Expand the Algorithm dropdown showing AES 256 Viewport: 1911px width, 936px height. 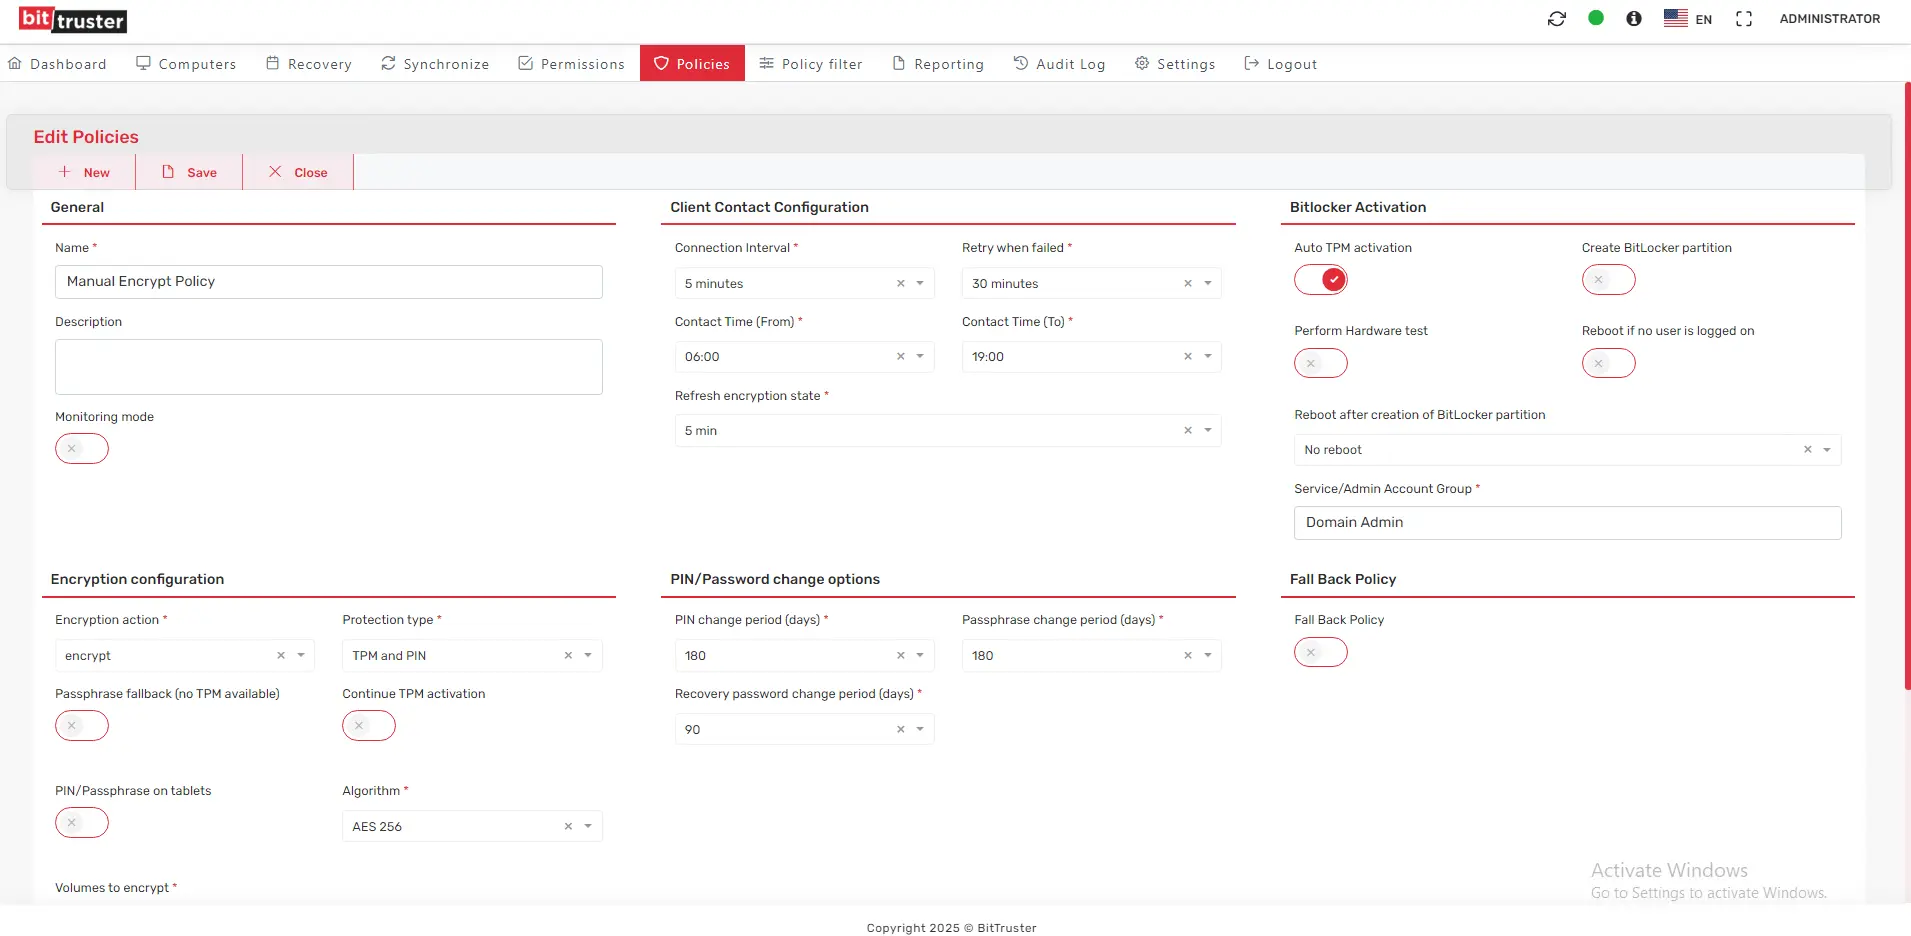(x=588, y=826)
